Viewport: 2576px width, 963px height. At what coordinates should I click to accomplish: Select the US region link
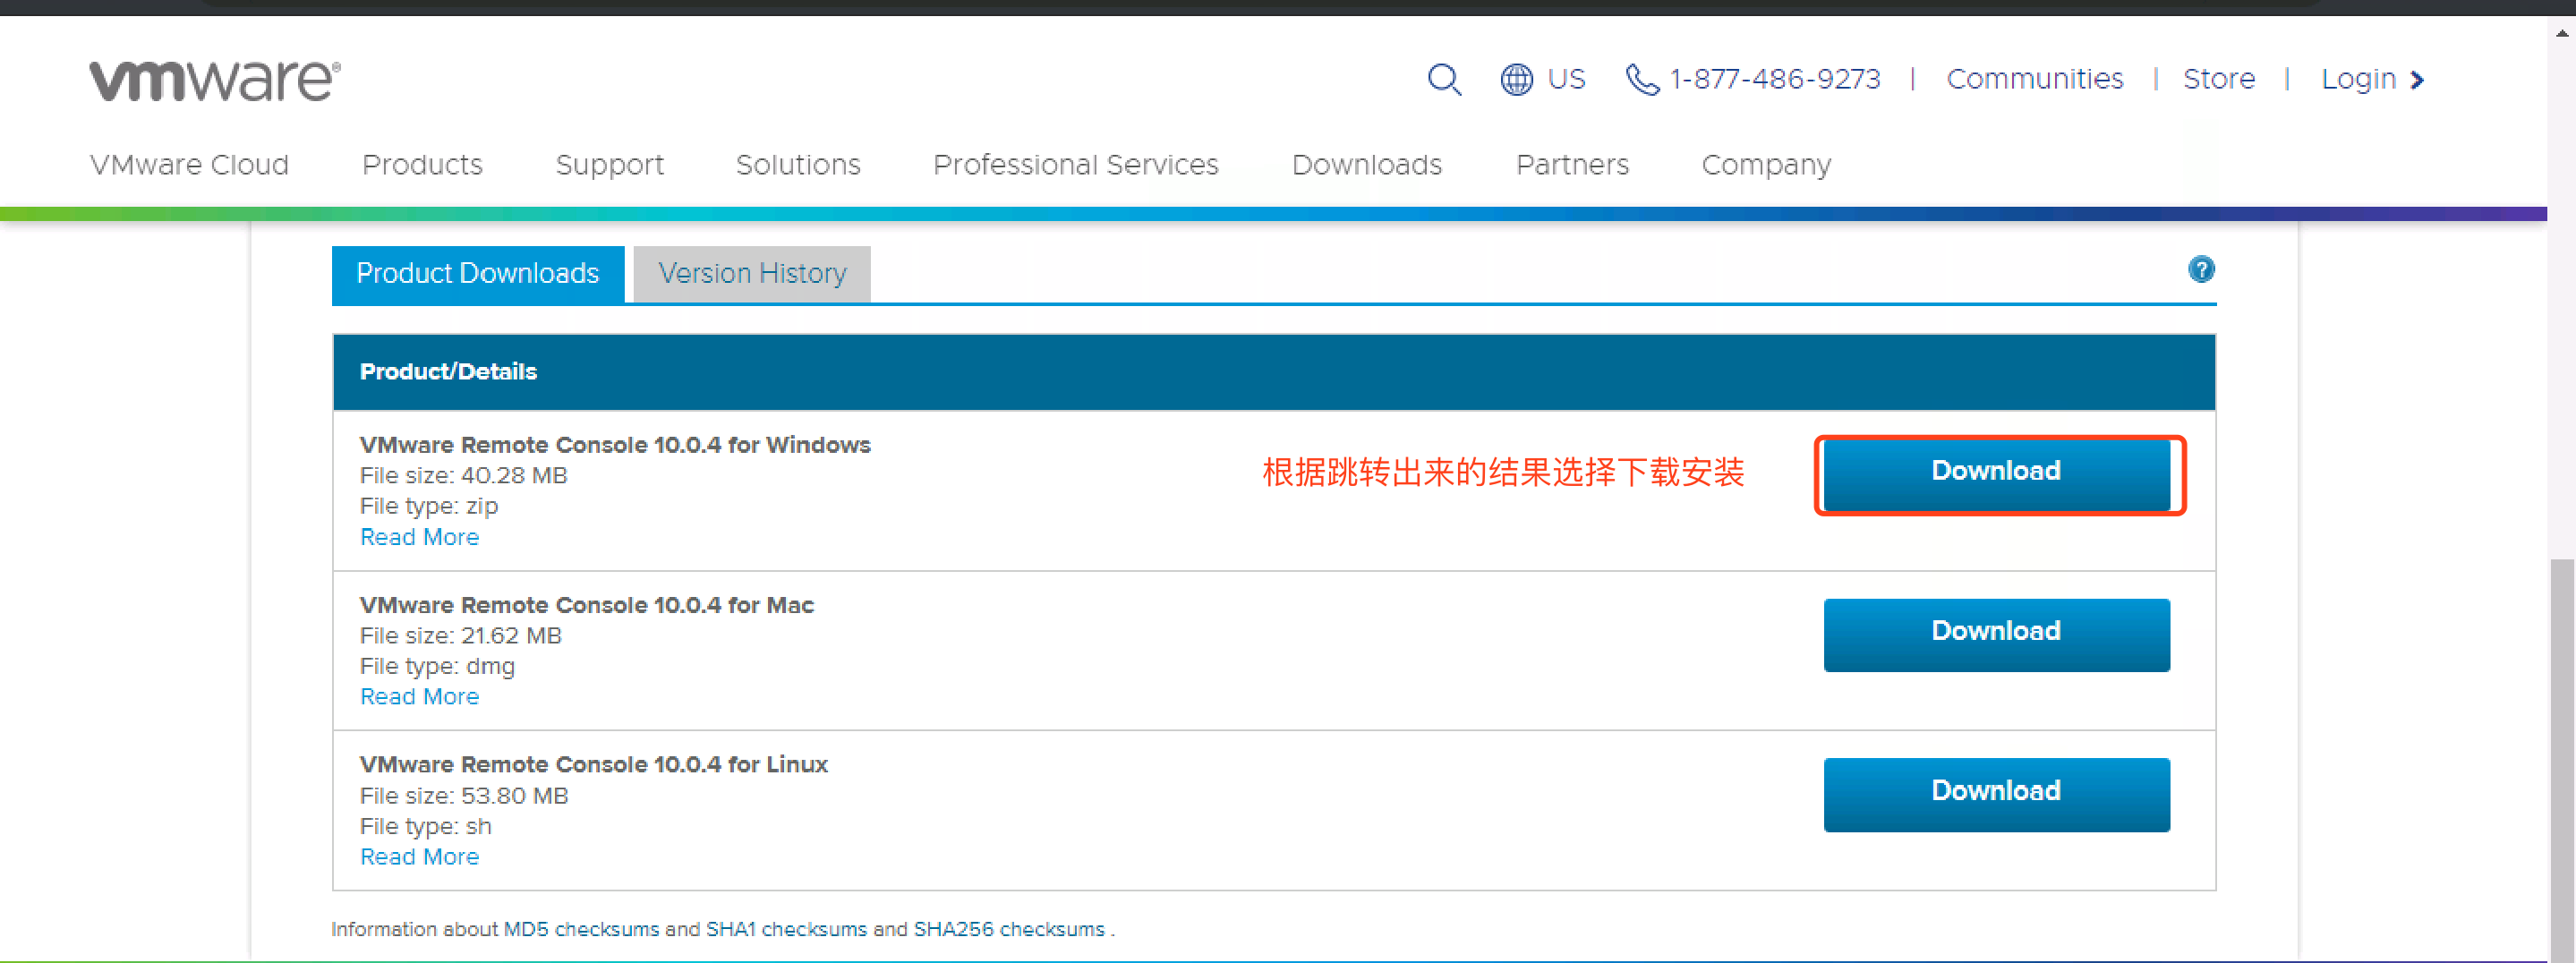pyautogui.click(x=1566, y=79)
